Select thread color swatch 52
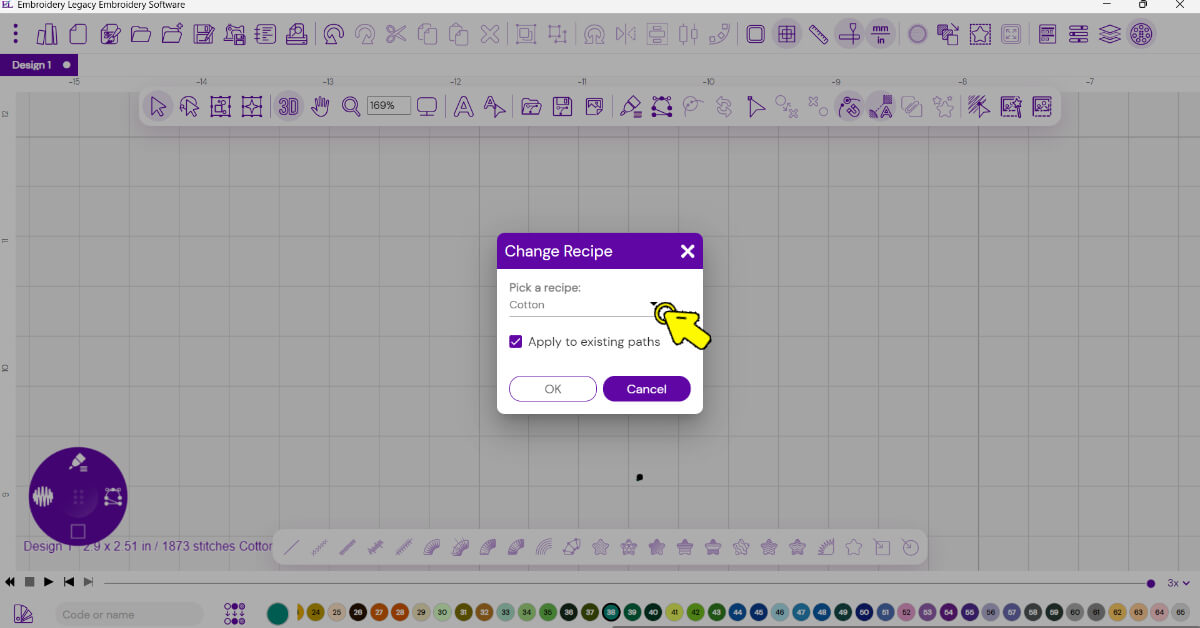Viewport: 1200px width, 628px height. tap(906, 611)
